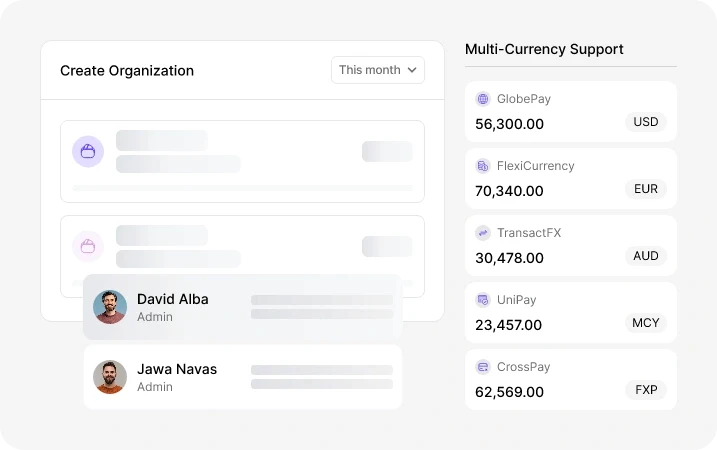Open David Alba's avatar

click(x=110, y=307)
